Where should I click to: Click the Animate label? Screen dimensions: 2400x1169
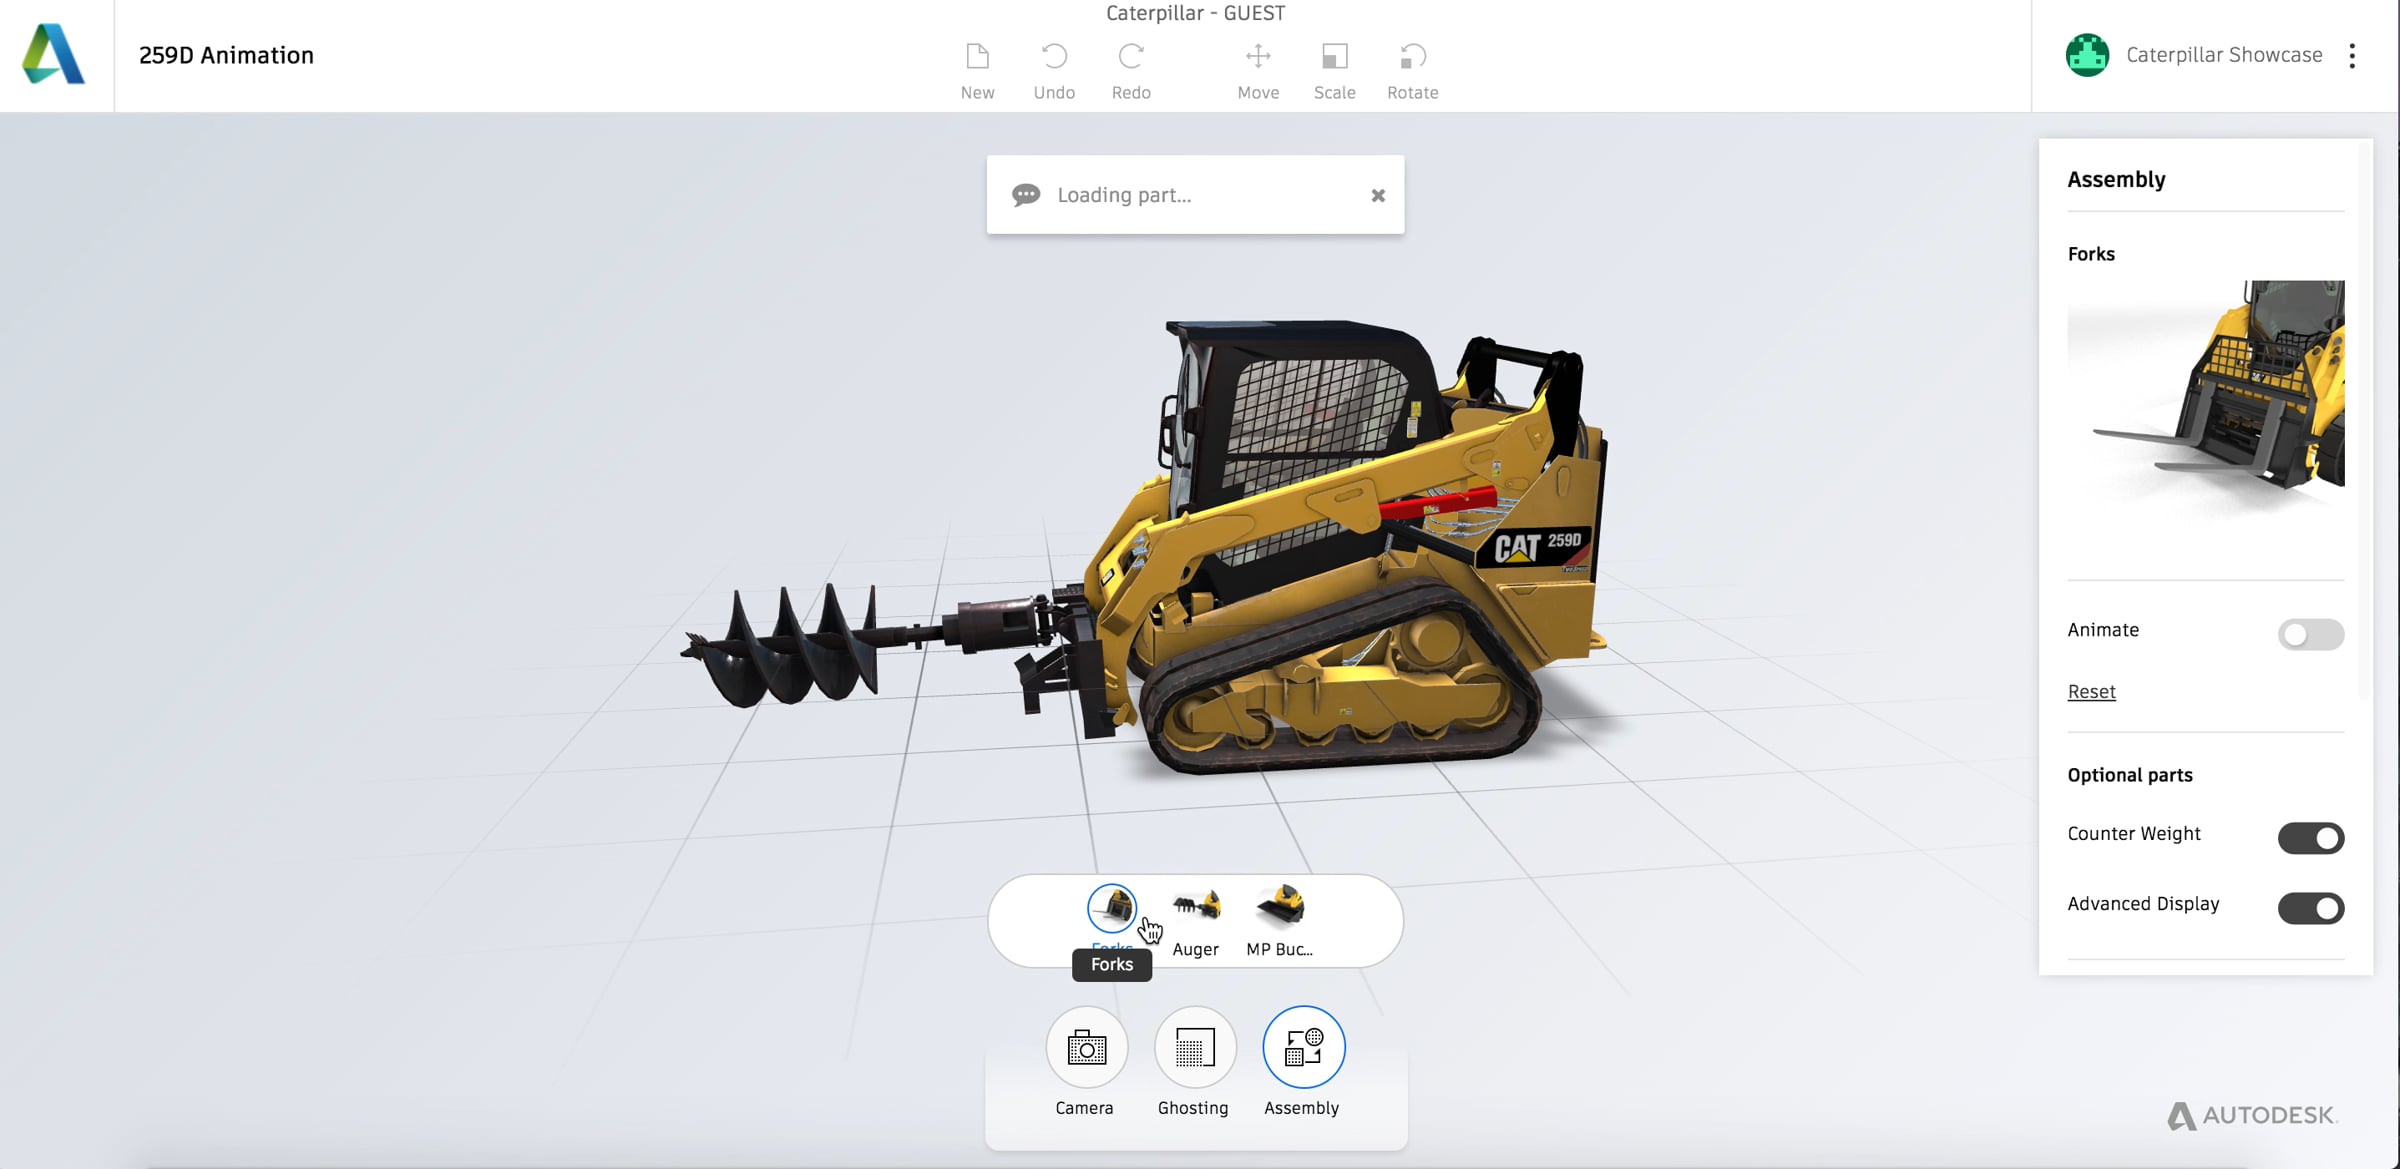coord(2103,629)
